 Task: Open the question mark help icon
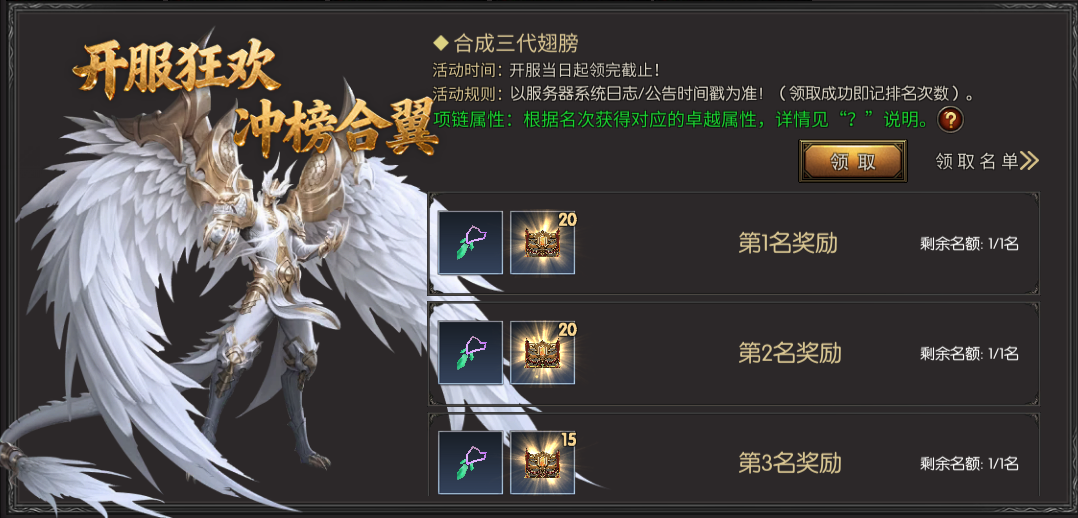coord(950,120)
